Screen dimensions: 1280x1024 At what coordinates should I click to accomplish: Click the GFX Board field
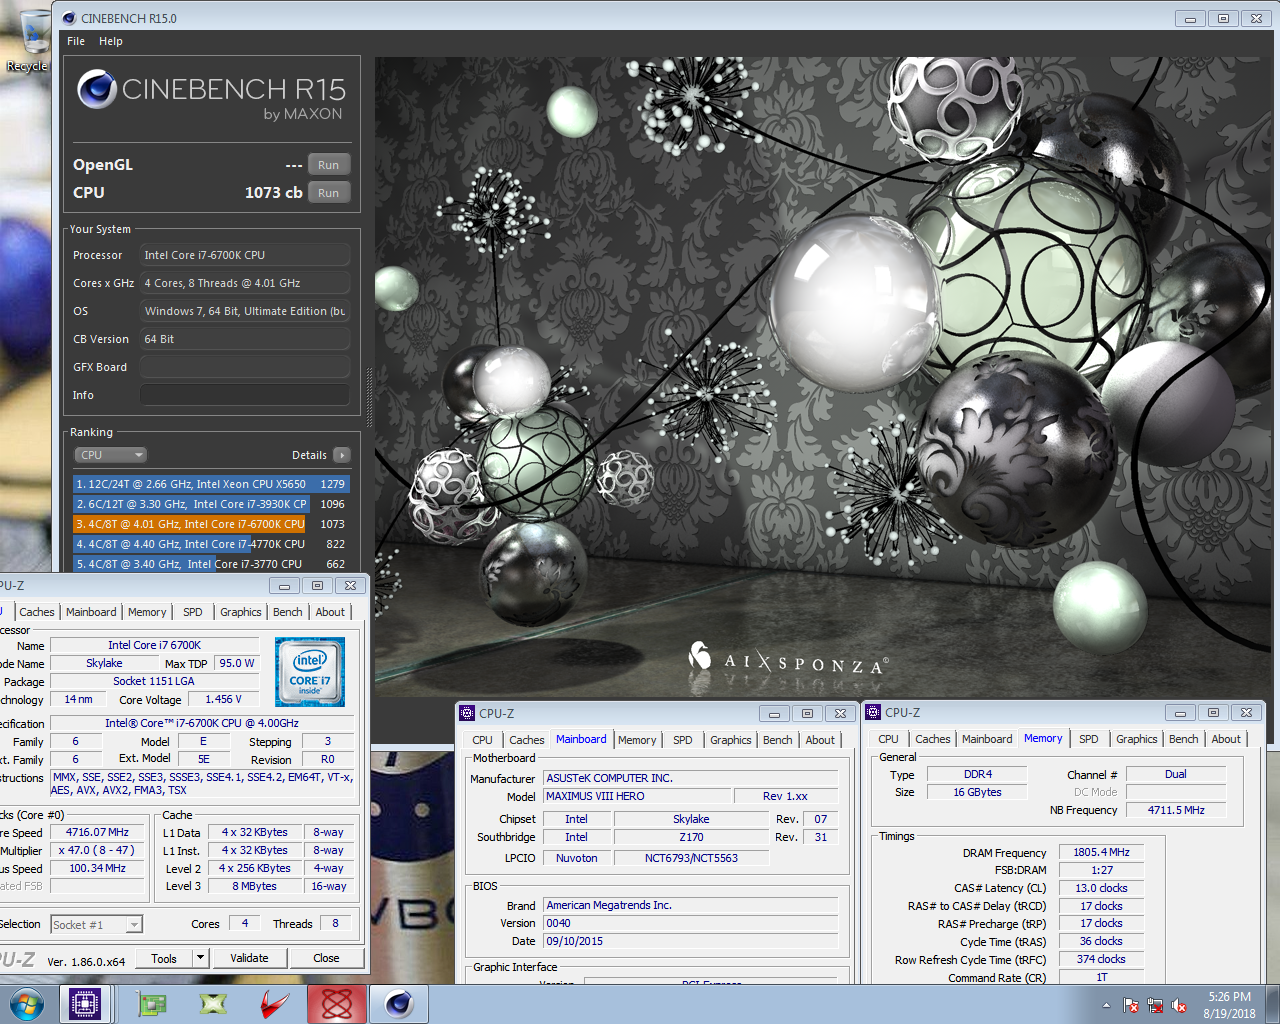point(245,367)
